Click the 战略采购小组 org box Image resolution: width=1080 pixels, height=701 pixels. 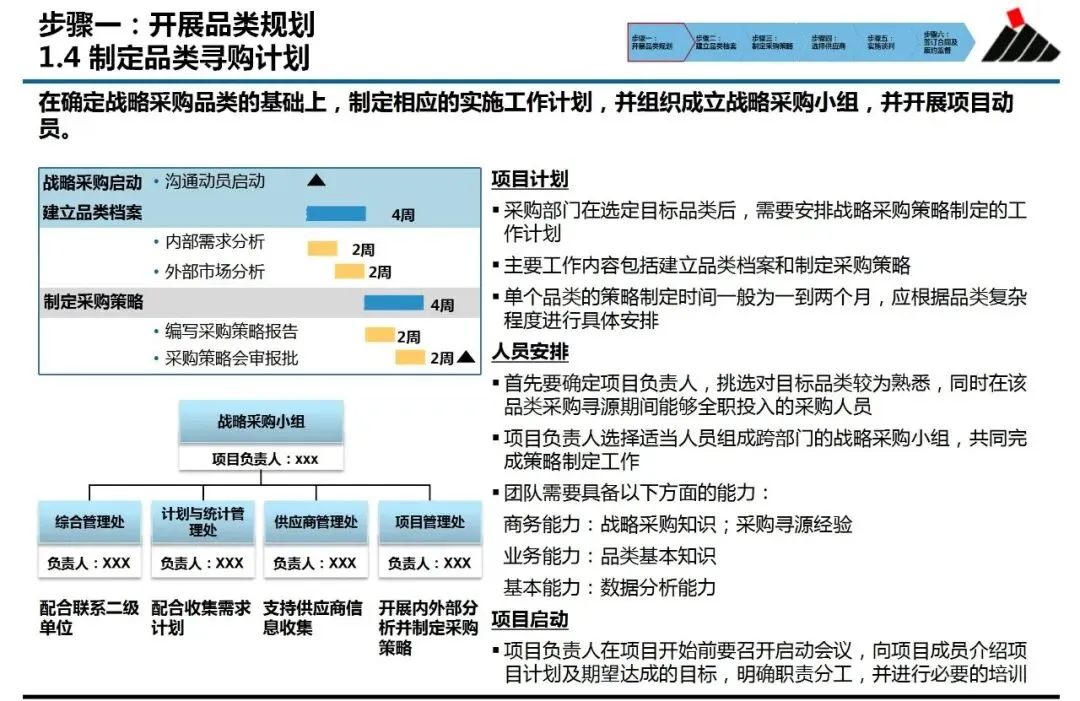click(261, 421)
